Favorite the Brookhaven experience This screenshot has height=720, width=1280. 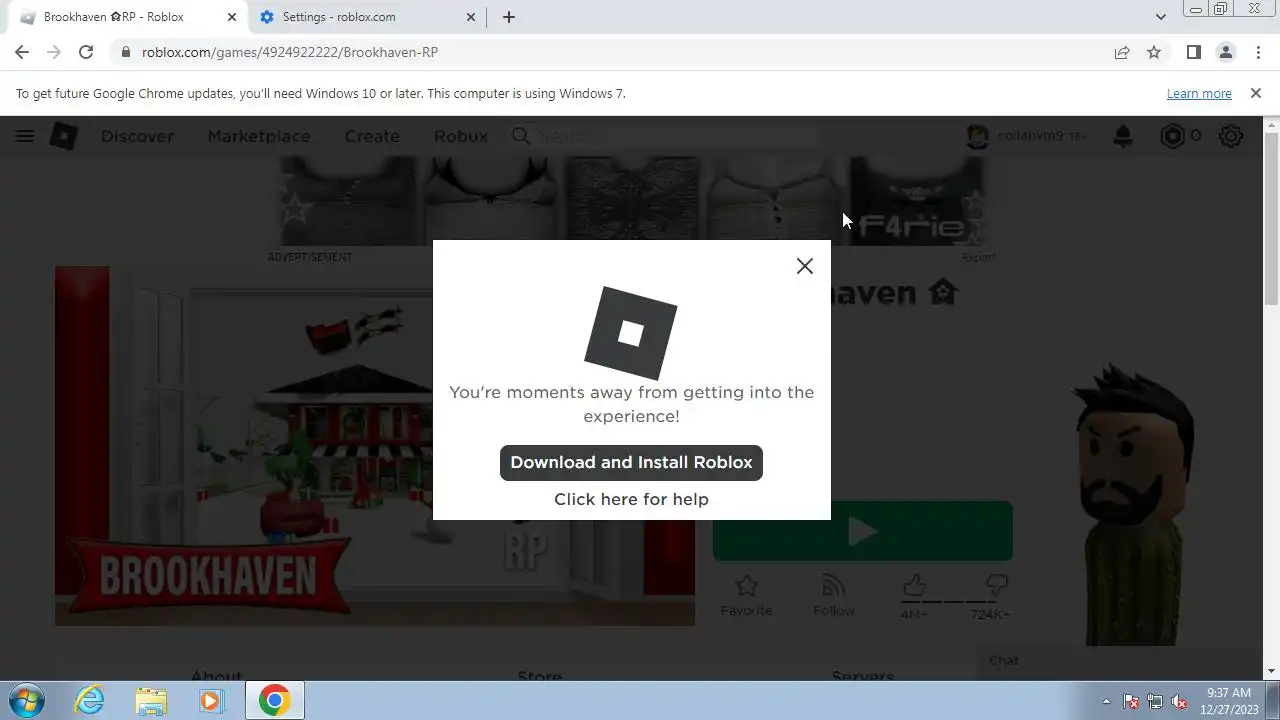point(746,595)
